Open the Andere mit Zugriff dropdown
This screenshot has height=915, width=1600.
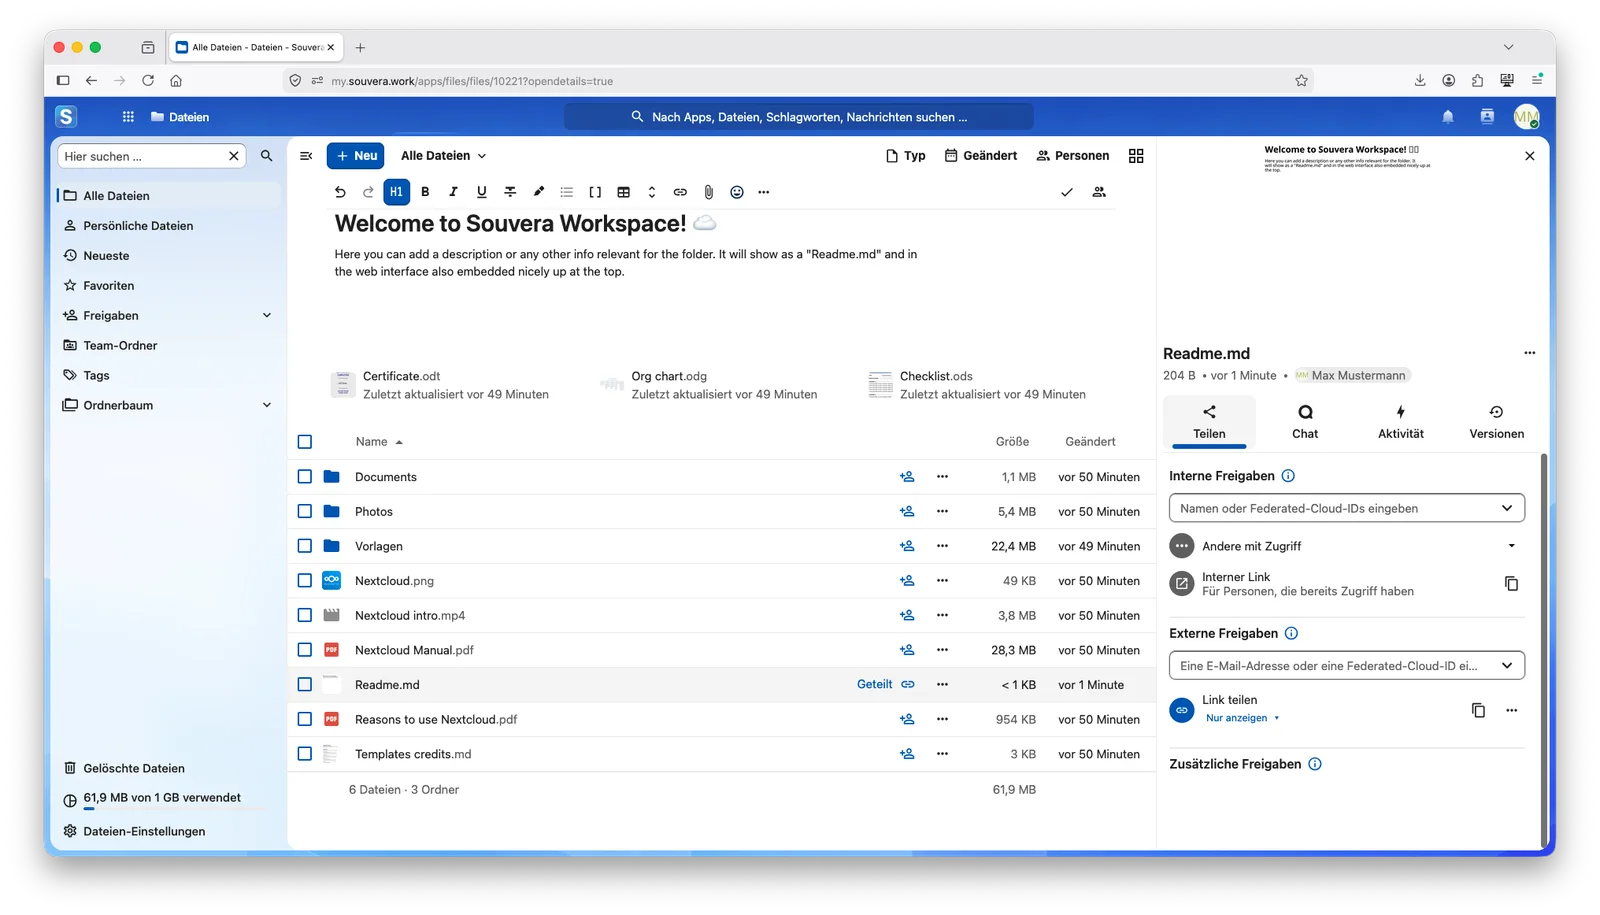(x=1511, y=546)
